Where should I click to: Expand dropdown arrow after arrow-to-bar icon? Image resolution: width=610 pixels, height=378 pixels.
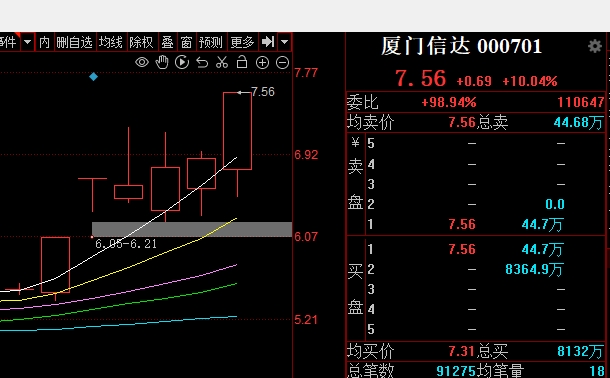click(x=285, y=42)
